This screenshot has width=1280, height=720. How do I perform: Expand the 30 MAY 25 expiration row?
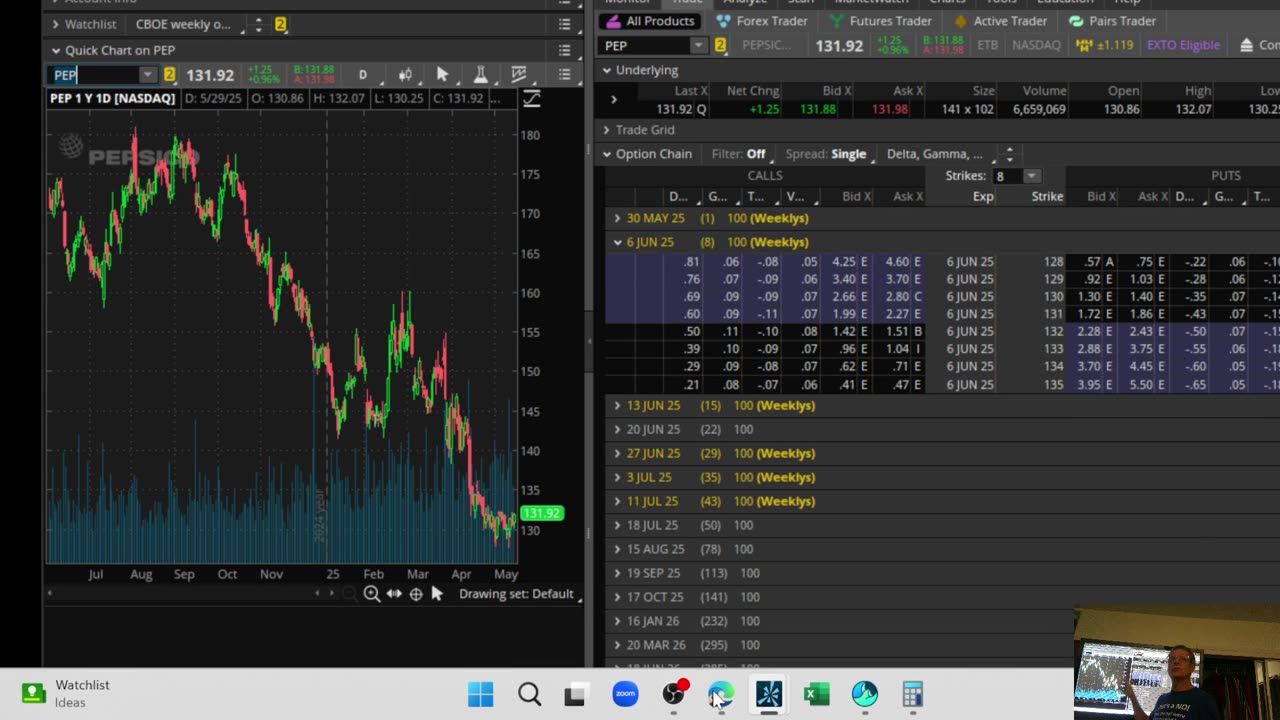coord(617,218)
